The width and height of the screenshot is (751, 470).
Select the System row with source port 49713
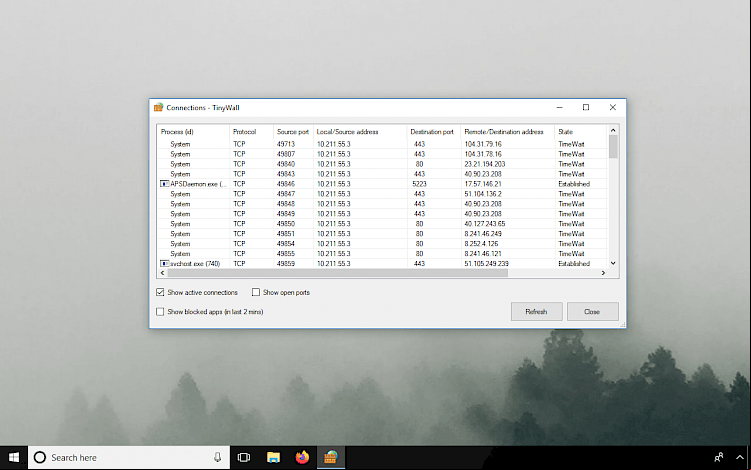tap(382, 144)
